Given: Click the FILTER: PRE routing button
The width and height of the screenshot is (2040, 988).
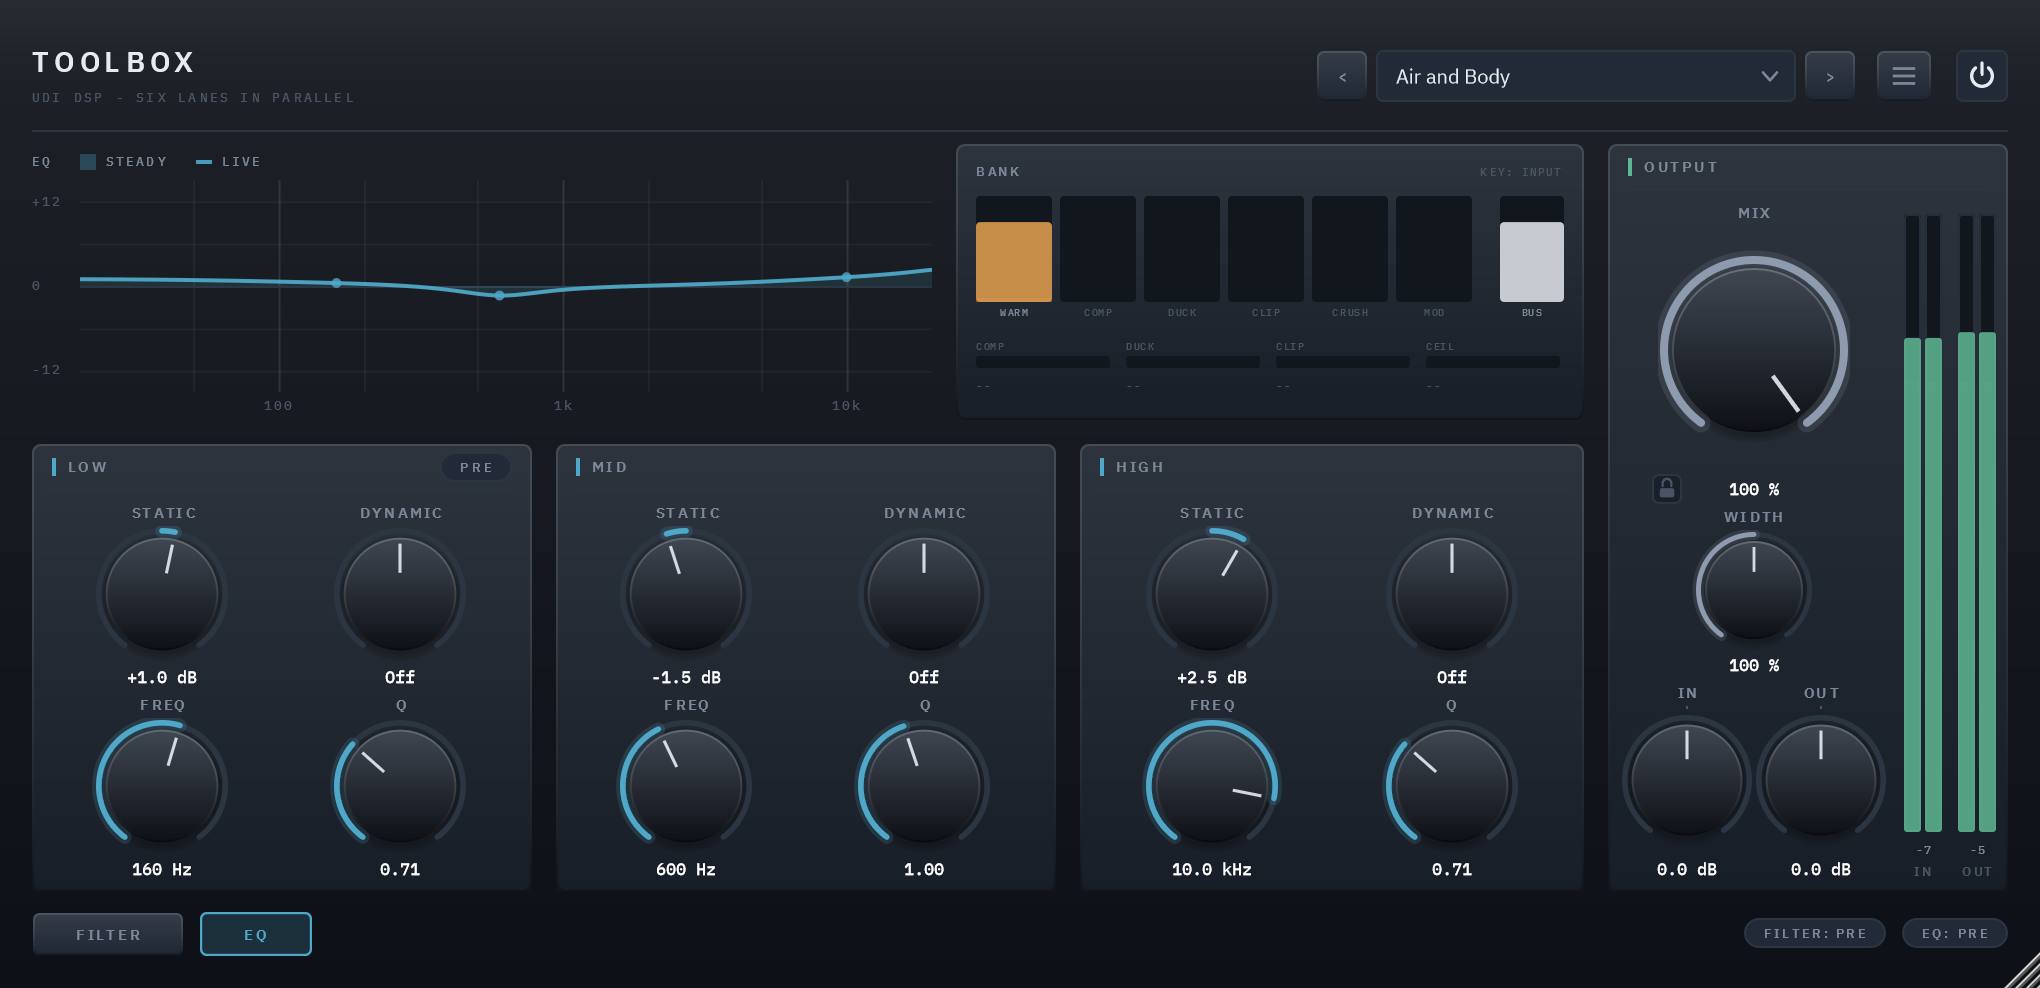Looking at the screenshot, I should pyautogui.click(x=1815, y=933).
